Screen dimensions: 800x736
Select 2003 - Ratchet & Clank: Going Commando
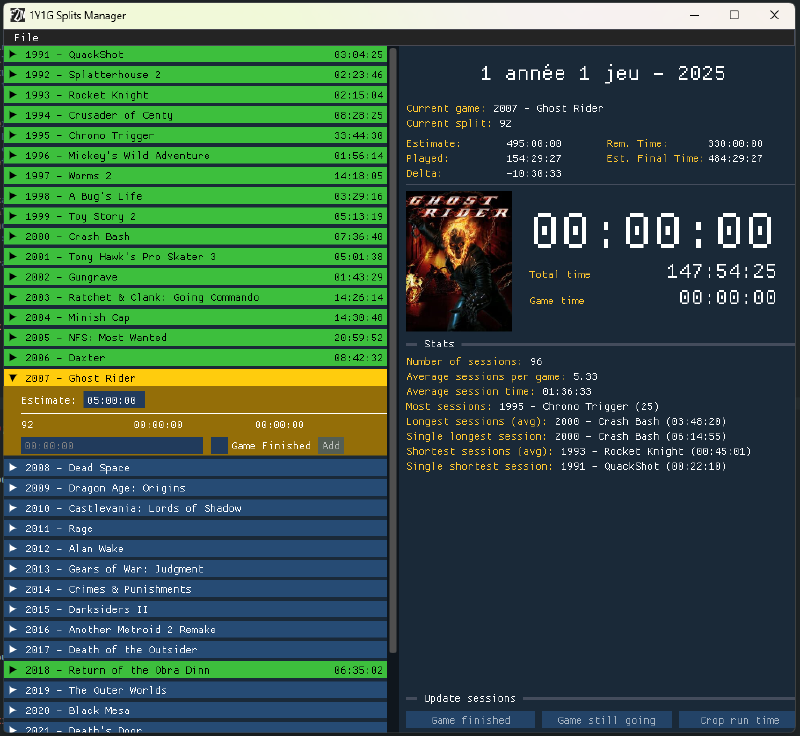195,297
